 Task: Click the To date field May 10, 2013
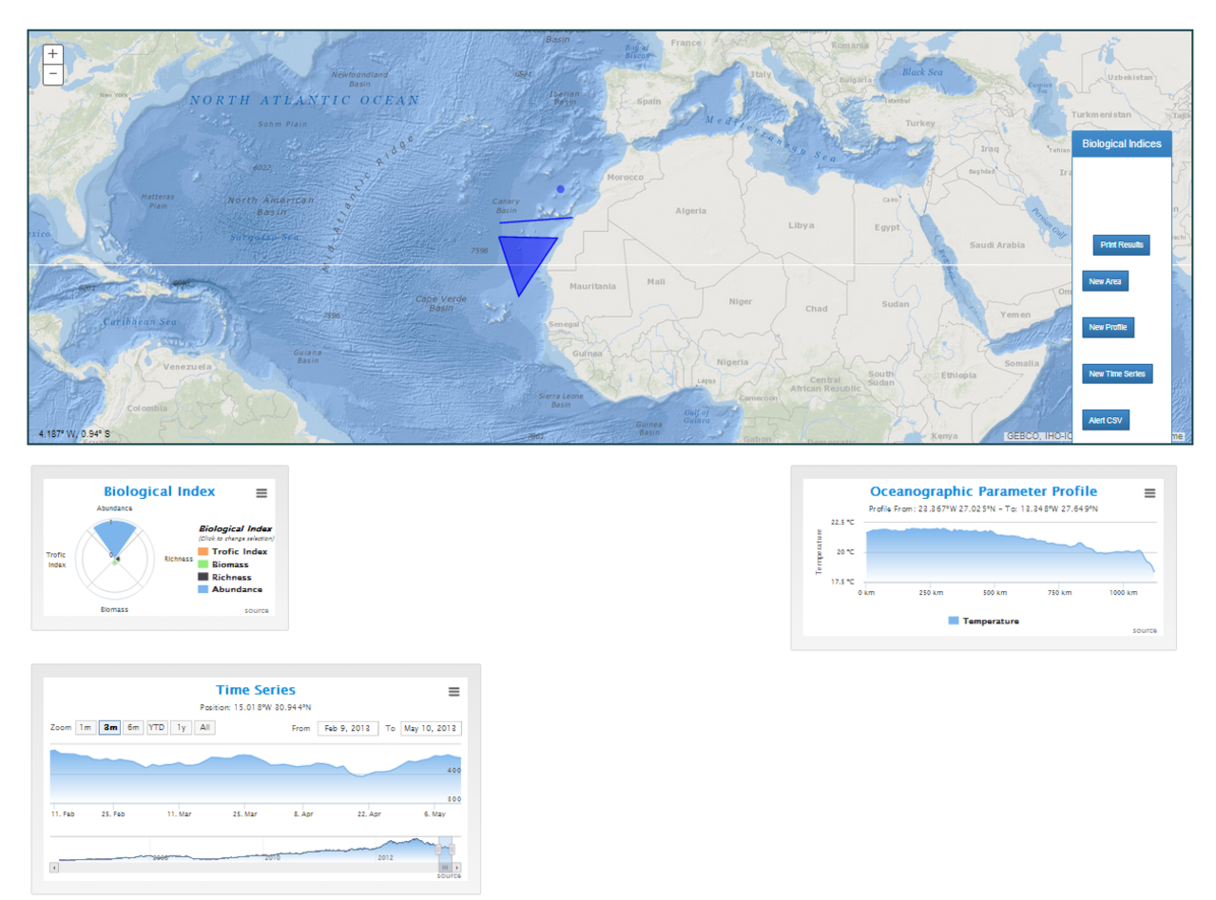click(x=431, y=728)
